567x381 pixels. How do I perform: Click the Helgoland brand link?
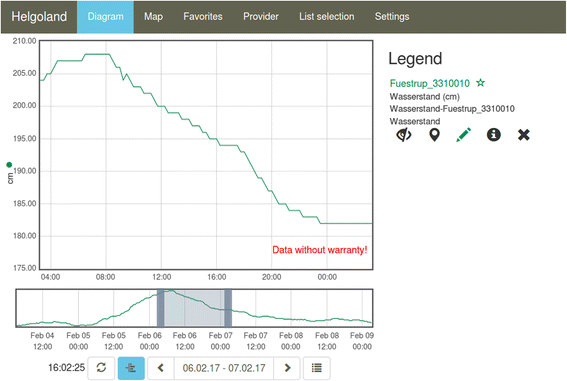[x=39, y=17]
